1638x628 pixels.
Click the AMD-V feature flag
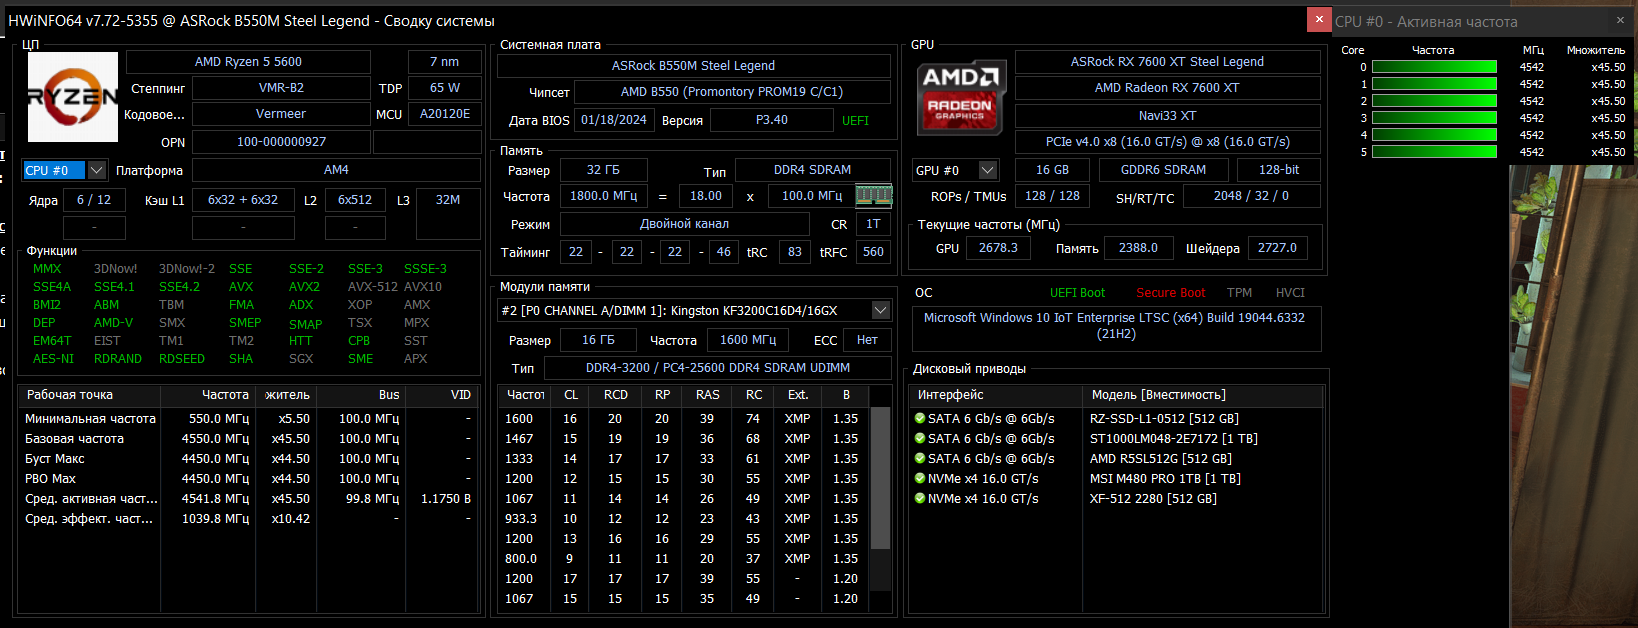tap(113, 323)
